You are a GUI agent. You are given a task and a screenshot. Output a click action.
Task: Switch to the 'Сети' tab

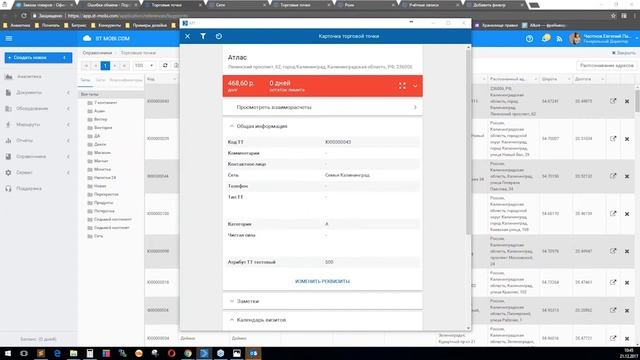click(100, 80)
